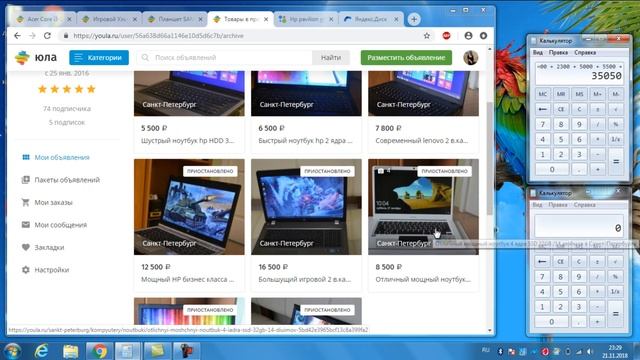Open the Windows Start button
The height and width of the screenshot is (360, 640).
click(x=12, y=351)
